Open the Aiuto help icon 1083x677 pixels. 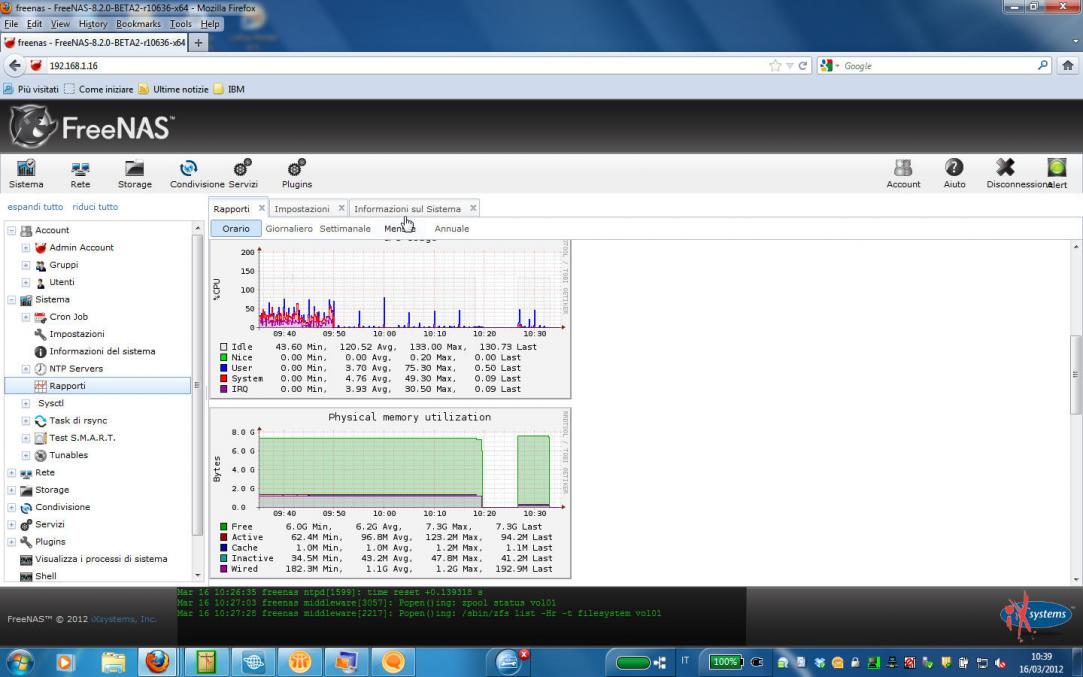coord(955,173)
